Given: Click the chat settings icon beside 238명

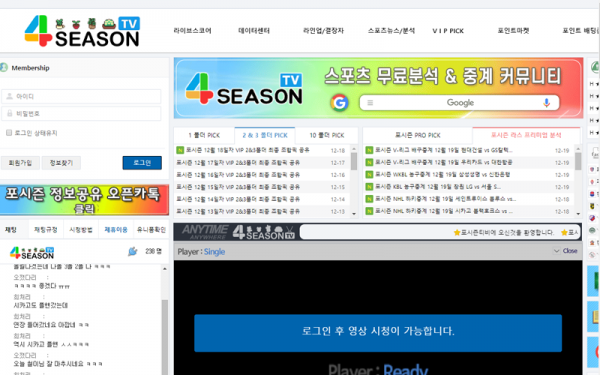Looking at the screenshot, I should coord(132,251).
